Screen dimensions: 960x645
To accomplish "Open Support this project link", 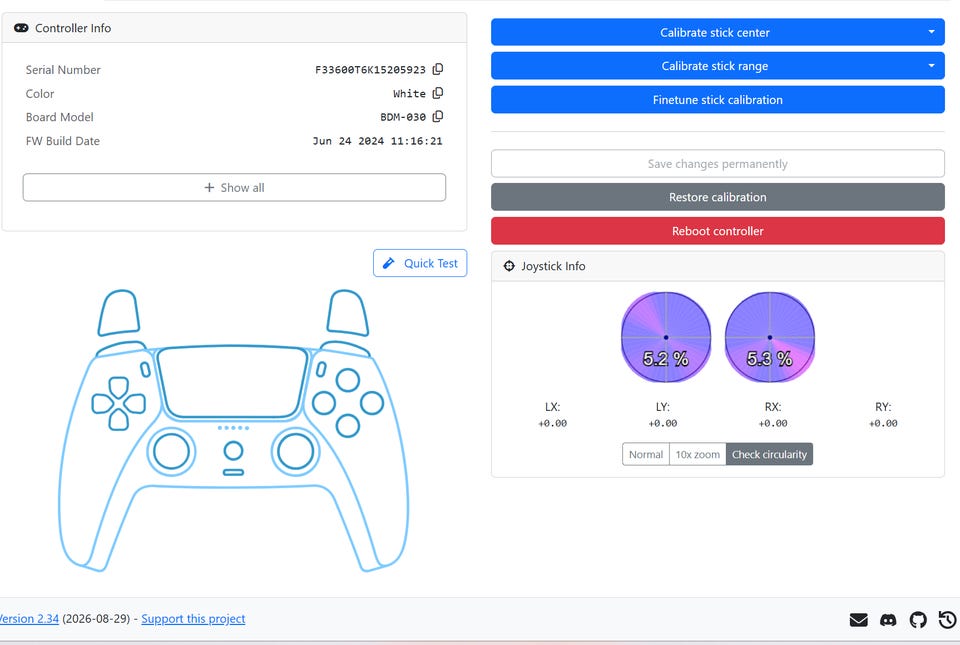I will click(193, 619).
